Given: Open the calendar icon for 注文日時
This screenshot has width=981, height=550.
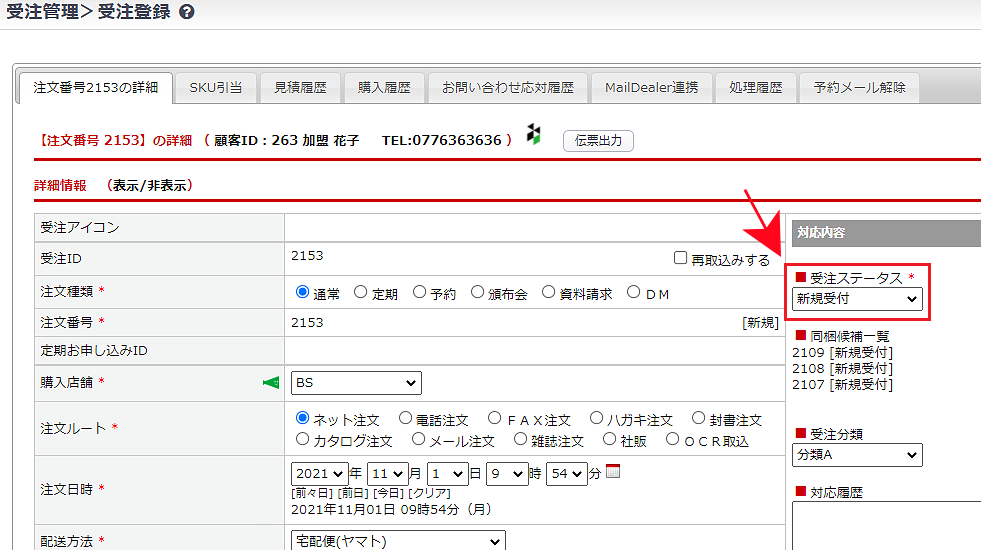Looking at the screenshot, I should pyautogui.click(x=613, y=471).
